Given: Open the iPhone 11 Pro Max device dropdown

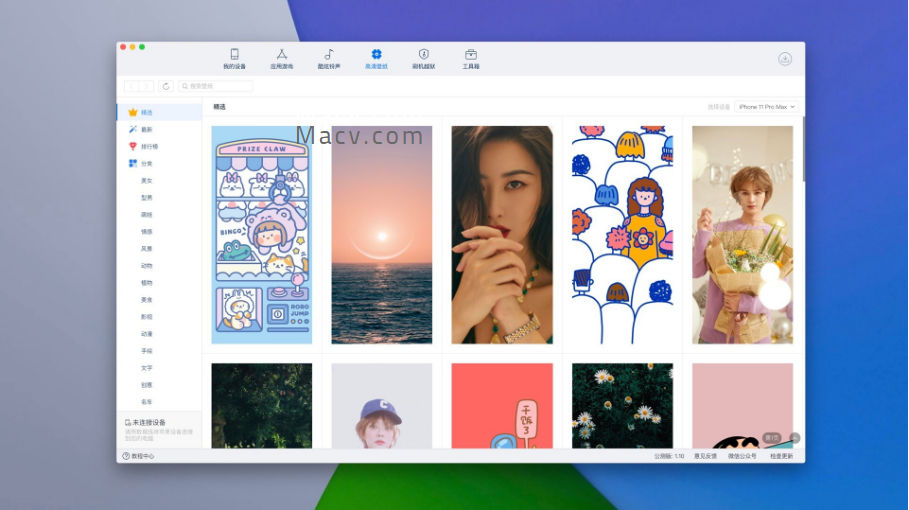Looking at the screenshot, I should tap(766, 107).
